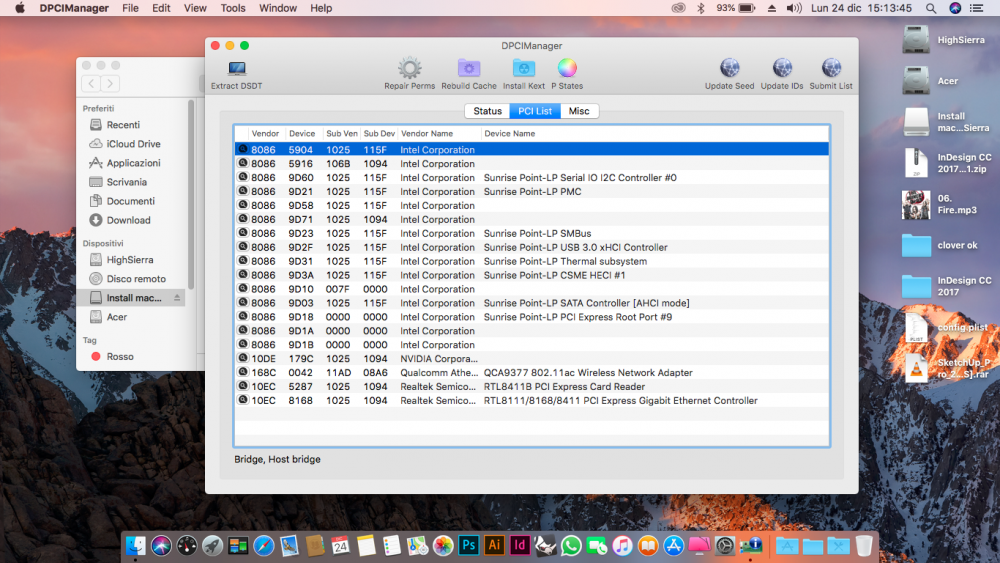Click the Sub Ven column header

click(342, 134)
